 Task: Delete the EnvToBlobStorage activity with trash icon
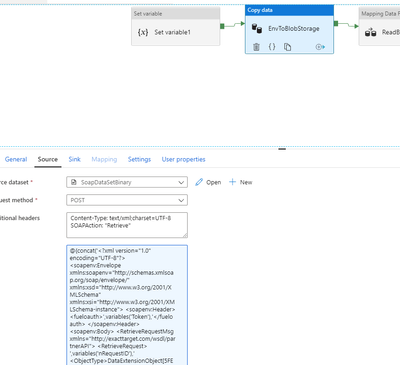click(x=256, y=47)
